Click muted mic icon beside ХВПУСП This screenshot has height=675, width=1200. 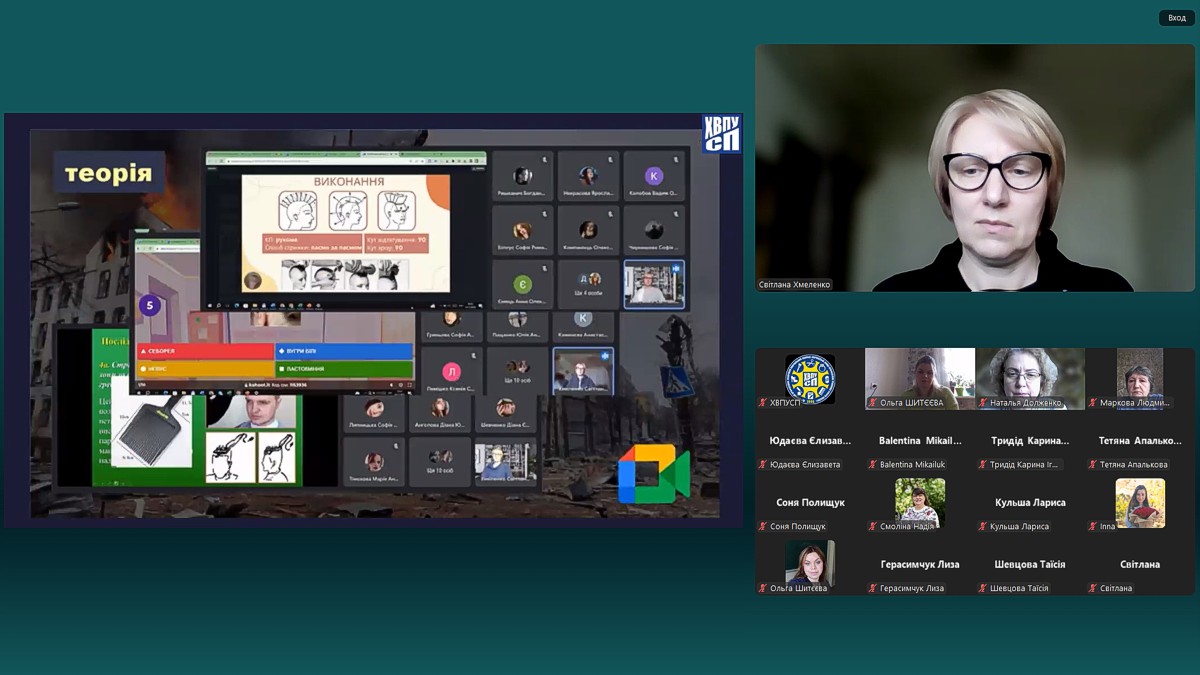click(763, 403)
